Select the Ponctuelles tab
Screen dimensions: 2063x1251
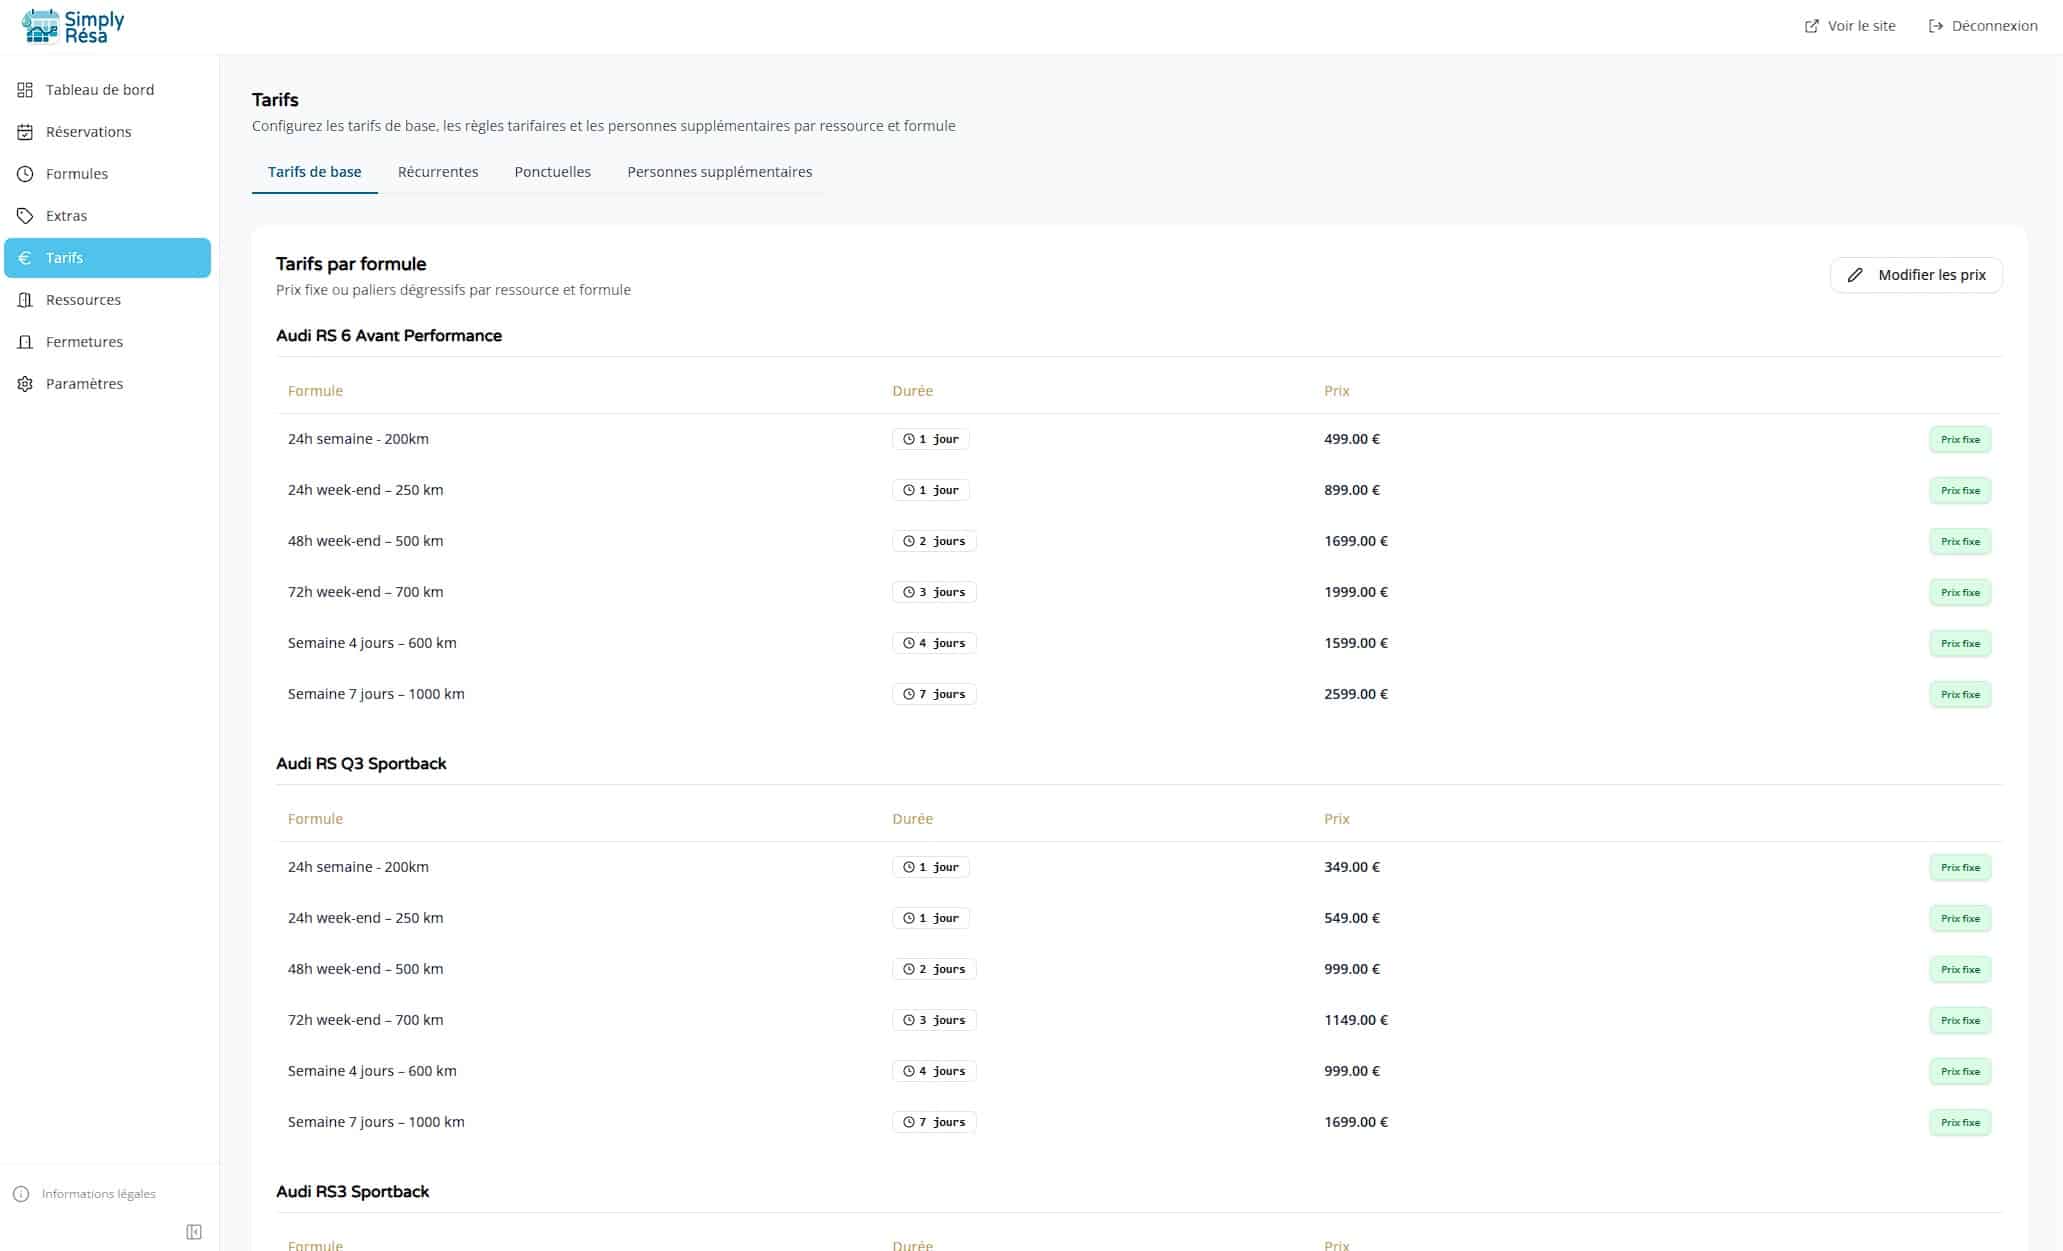(552, 171)
